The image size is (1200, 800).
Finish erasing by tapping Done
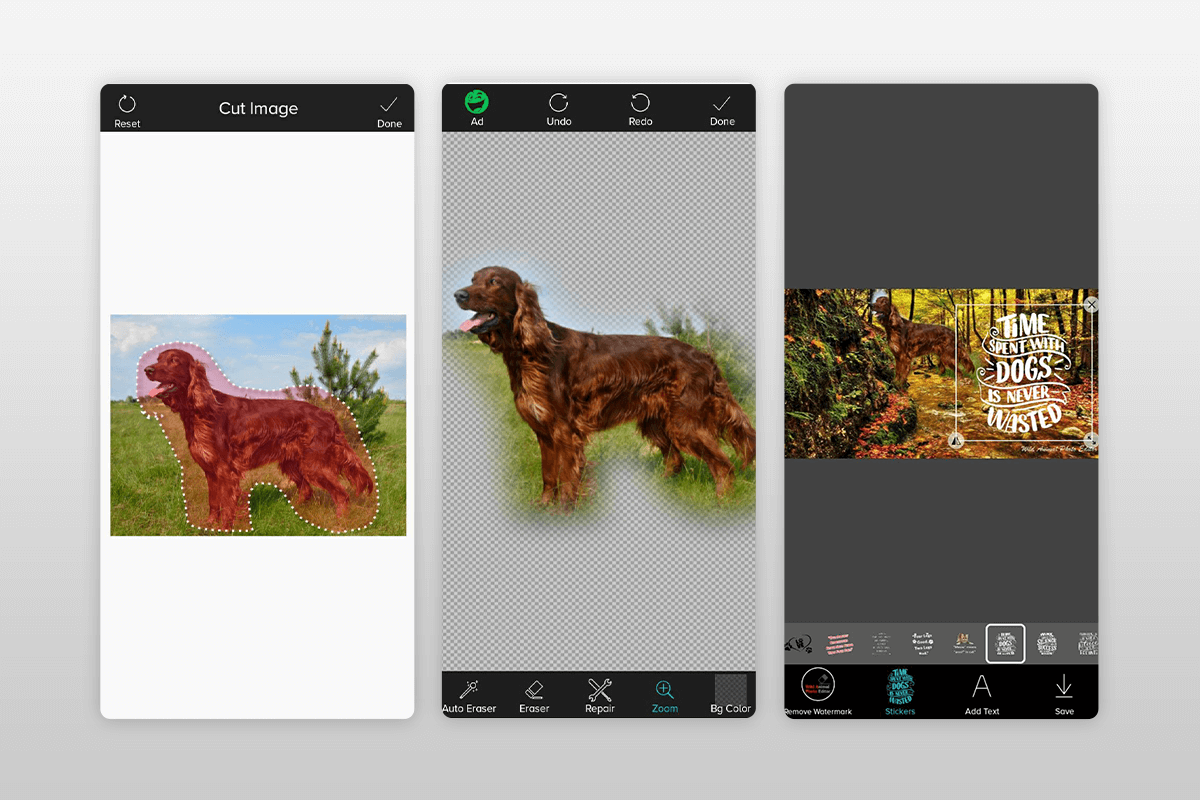click(721, 108)
